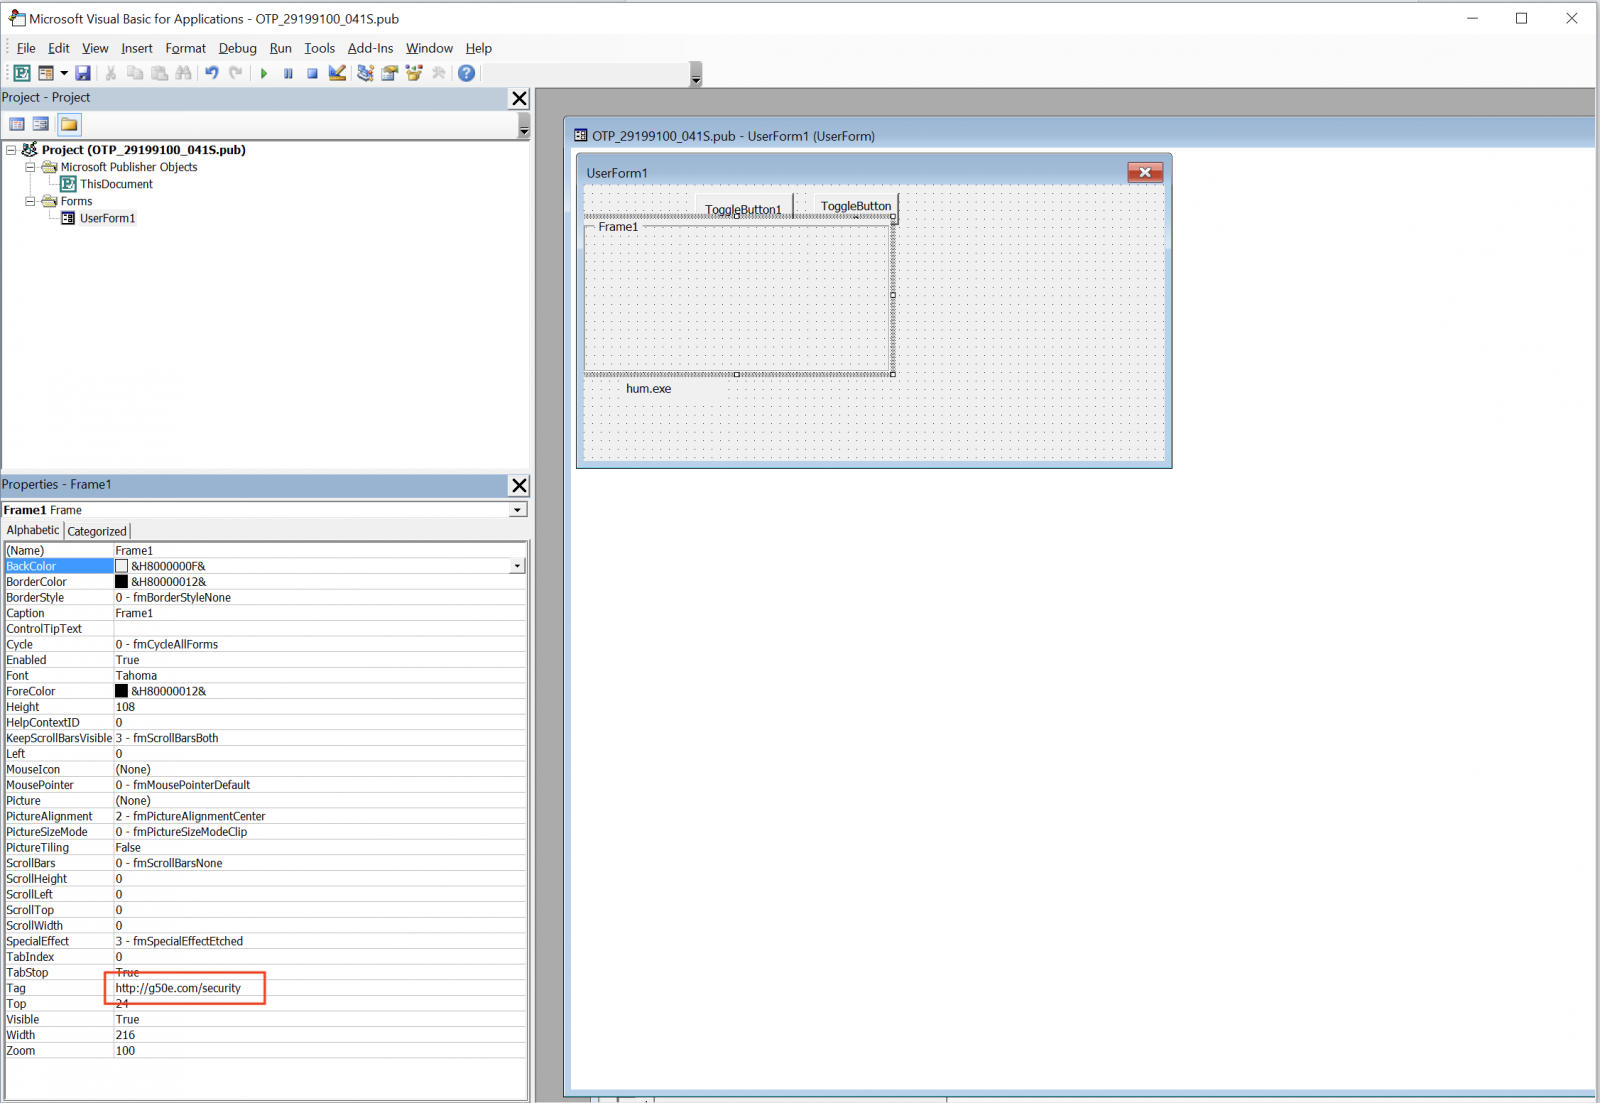Stop execution with the Reset square icon
1600x1103 pixels.
point(312,73)
